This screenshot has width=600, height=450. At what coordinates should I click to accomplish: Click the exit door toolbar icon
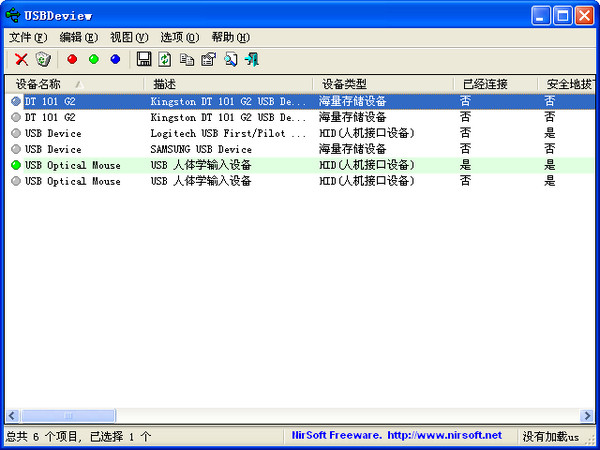click(252, 60)
